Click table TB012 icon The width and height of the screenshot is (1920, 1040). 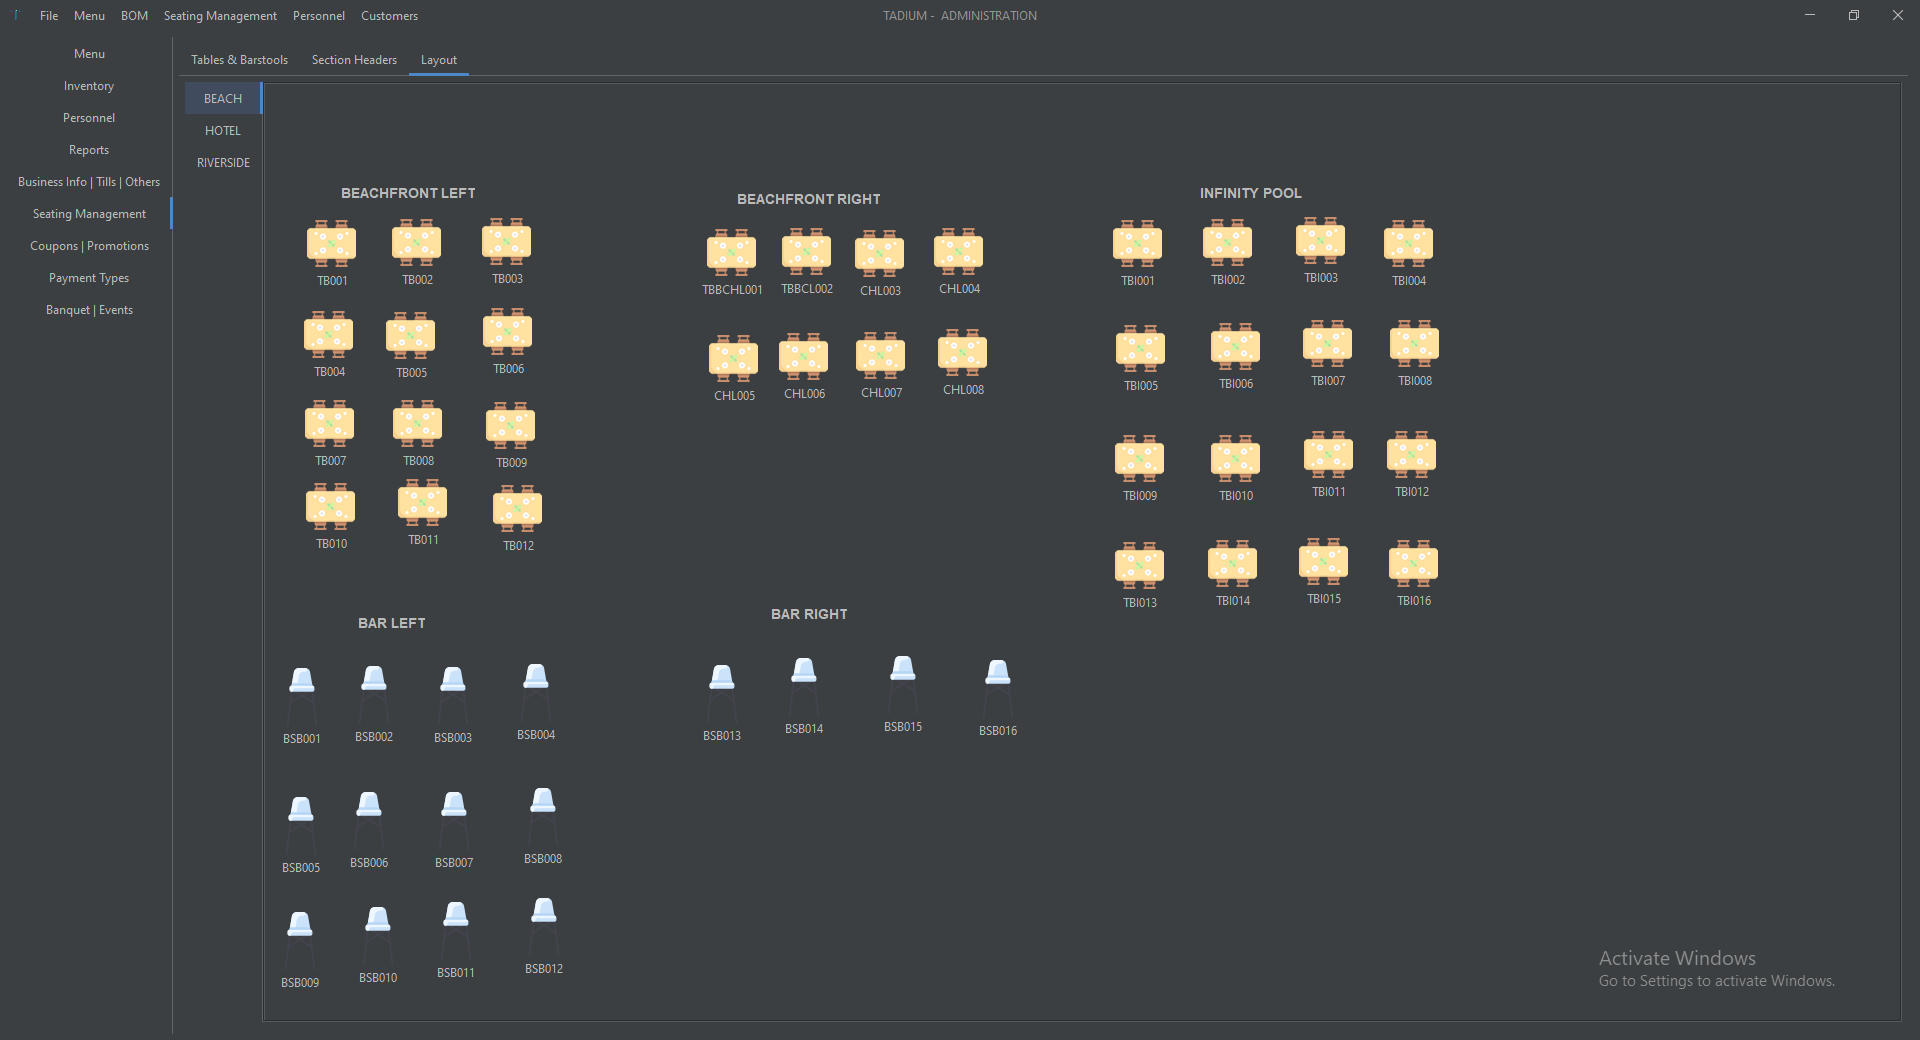click(517, 509)
